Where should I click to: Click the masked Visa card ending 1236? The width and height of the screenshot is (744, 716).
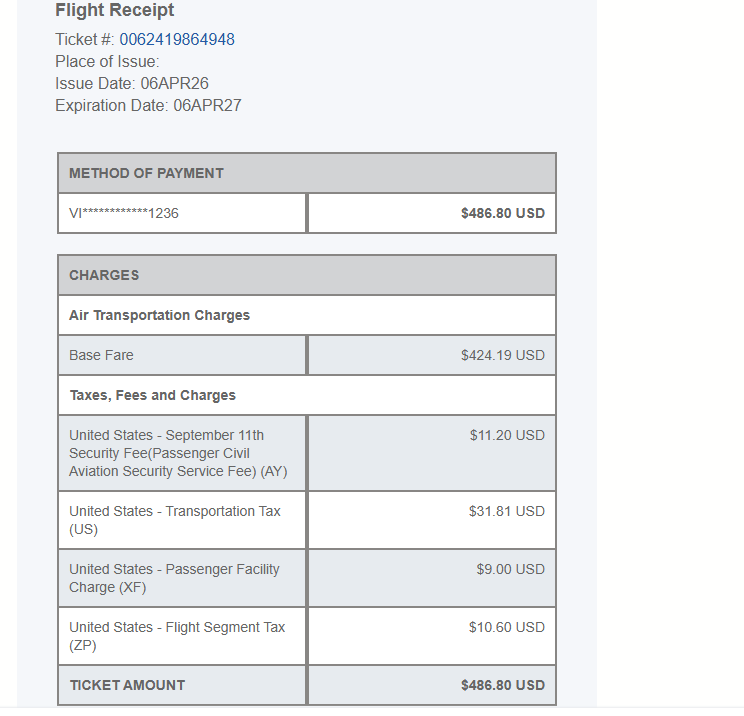pyautogui.click(x=124, y=213)
